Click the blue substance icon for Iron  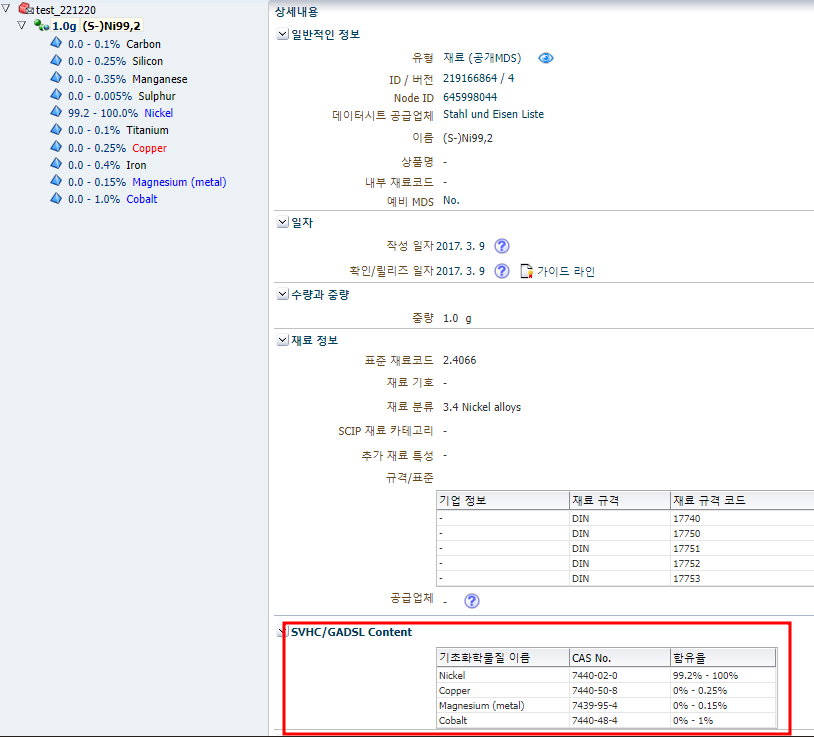pos(56,163)
